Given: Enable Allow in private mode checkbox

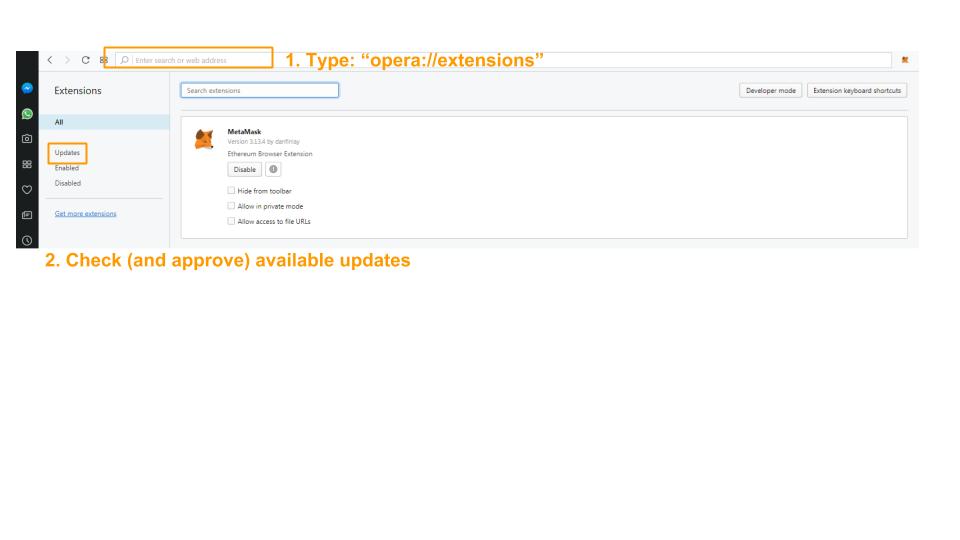Looking at the screenshot, I should pos(231,206).
